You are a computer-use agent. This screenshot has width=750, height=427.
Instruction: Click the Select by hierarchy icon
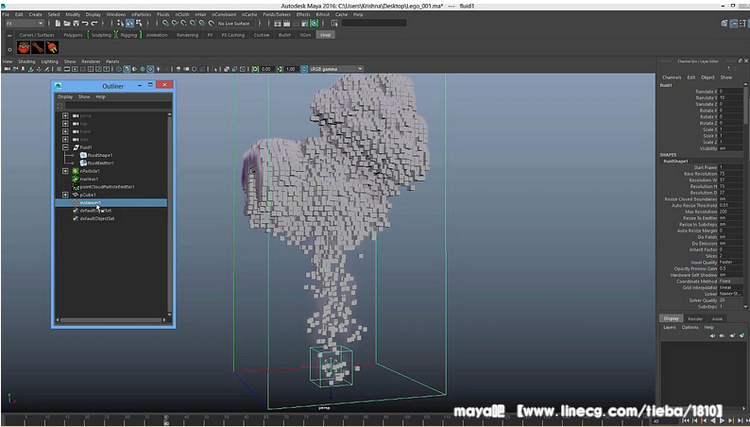(121, 23)
